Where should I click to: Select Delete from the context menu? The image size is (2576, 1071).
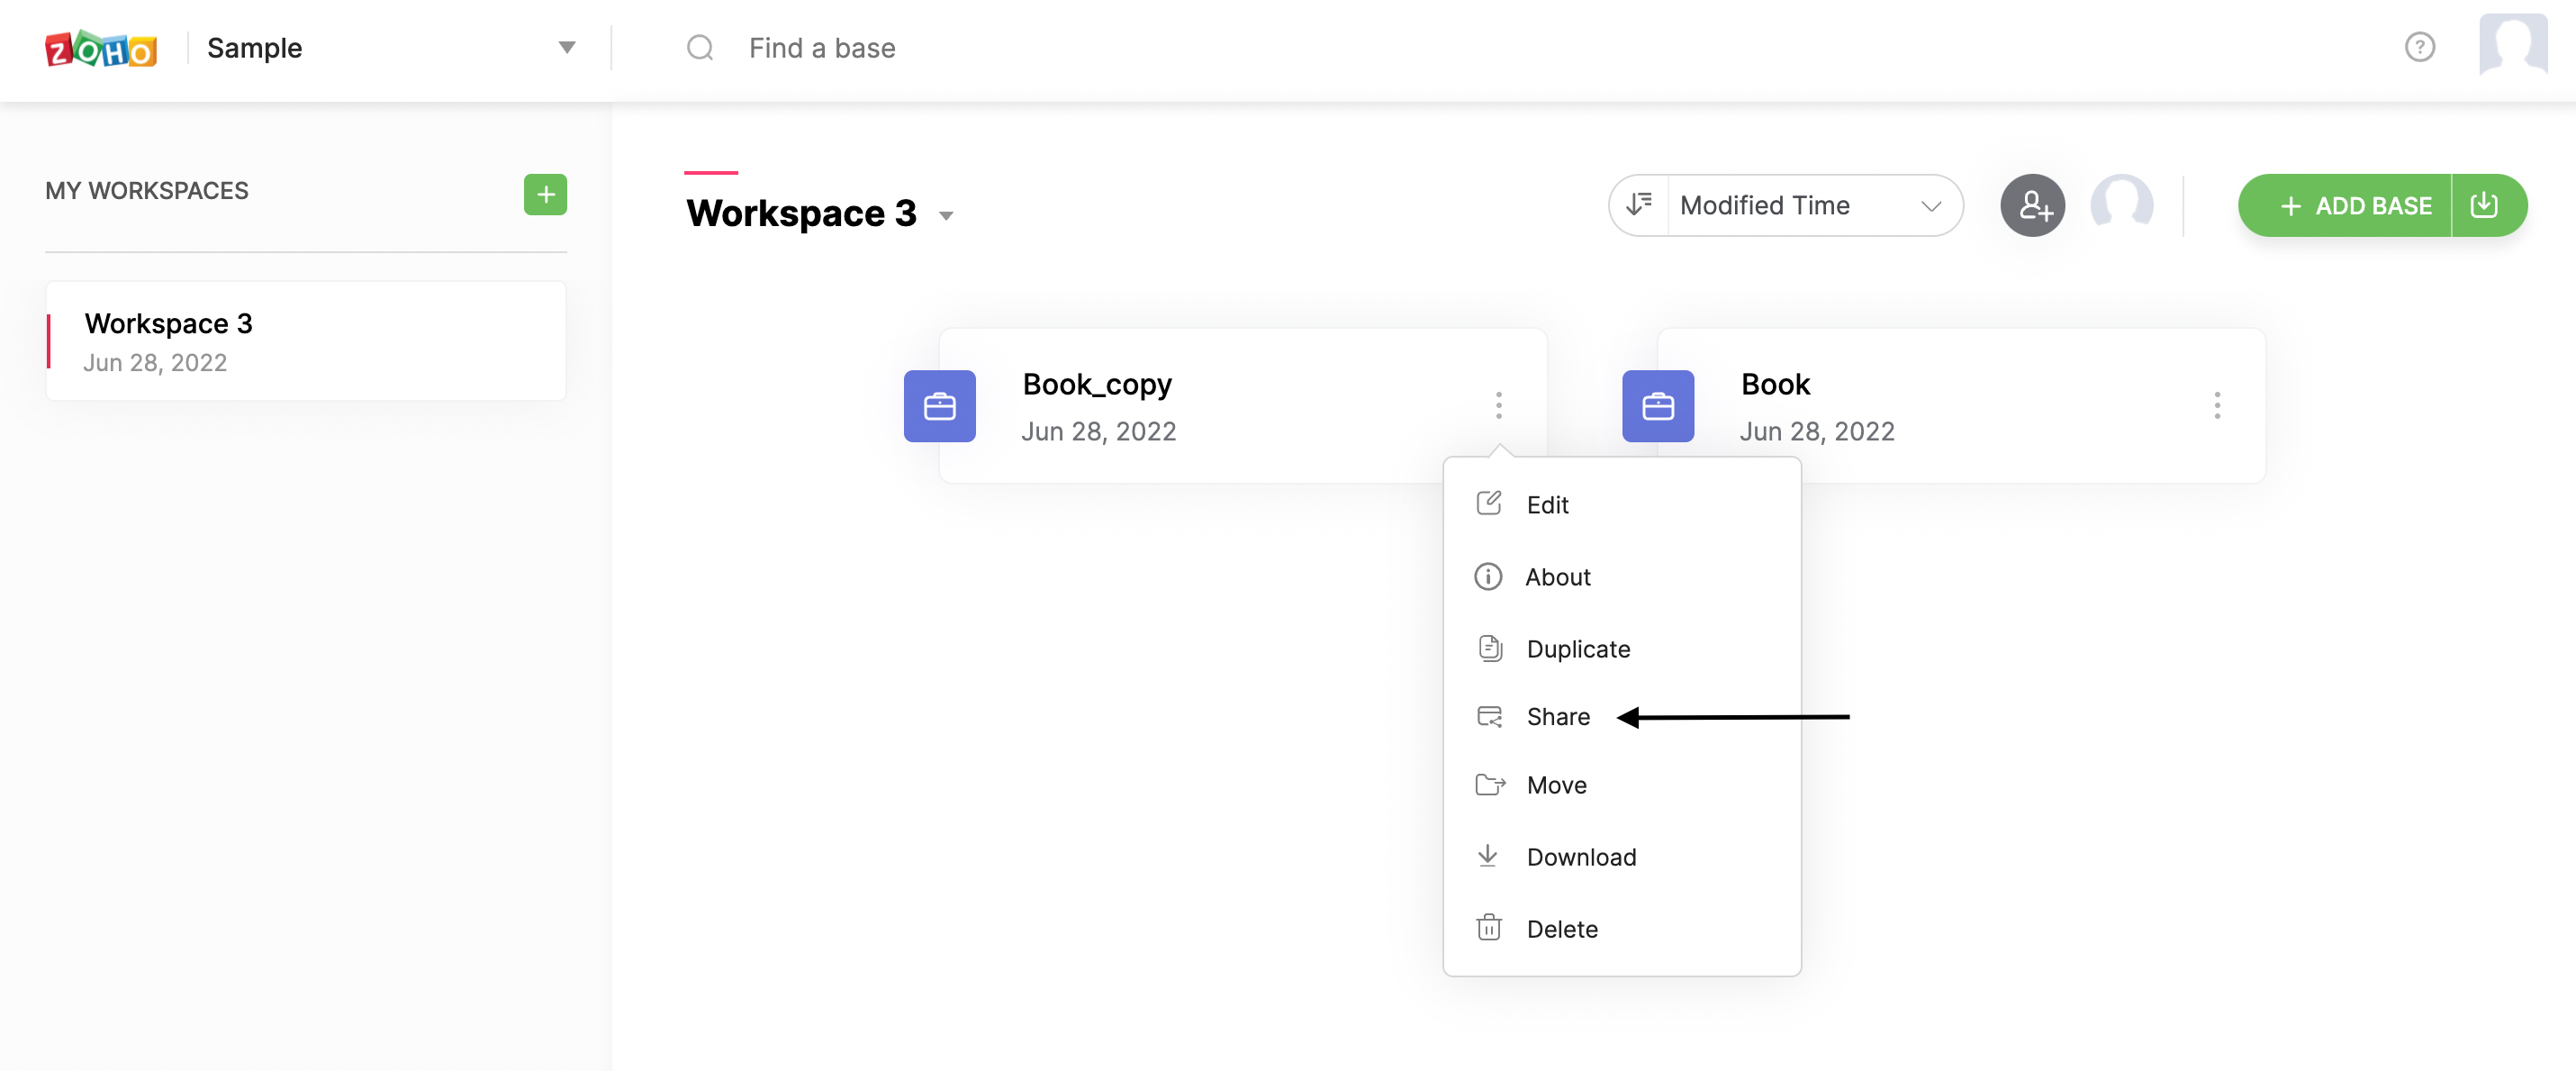point(1561,929)
